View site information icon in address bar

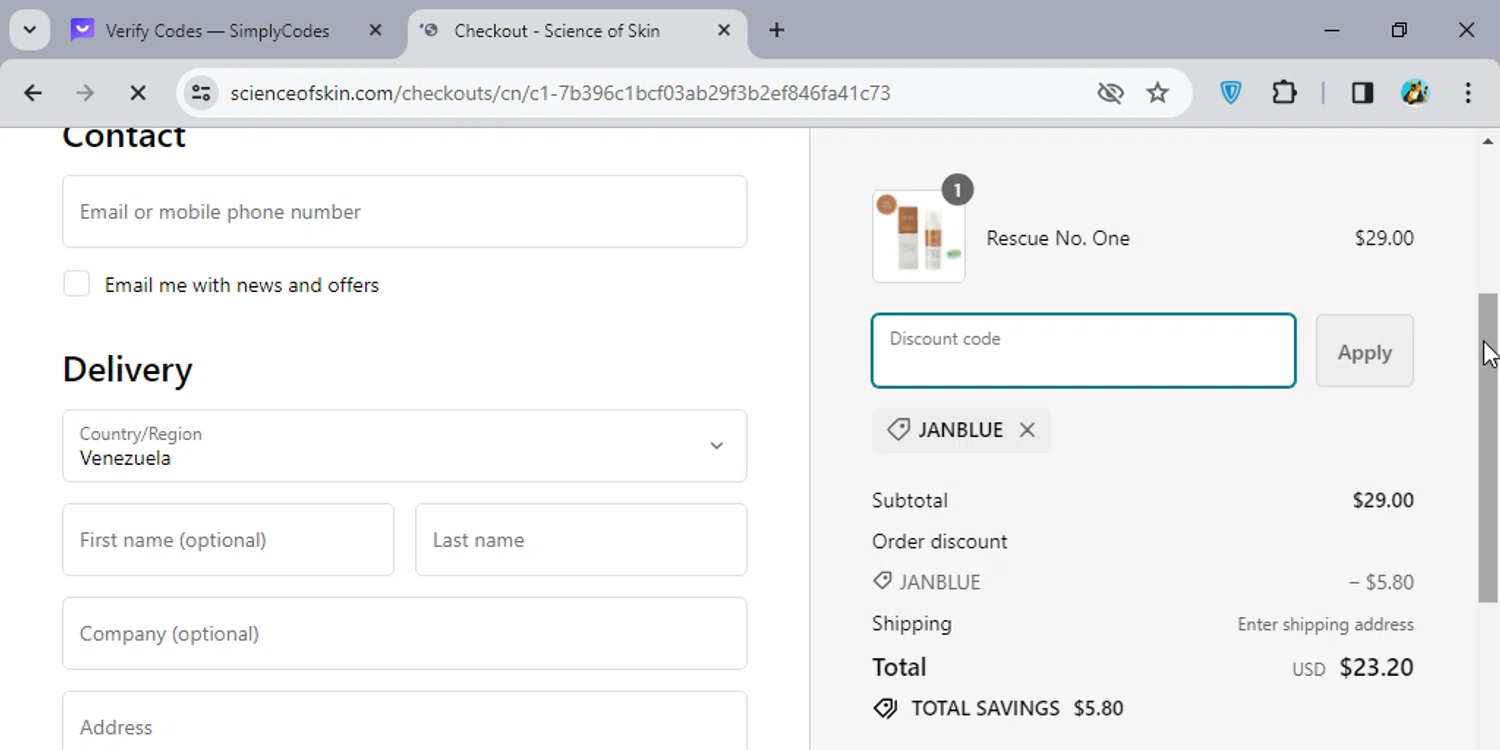pyautogui.click(x=201, y=93)
